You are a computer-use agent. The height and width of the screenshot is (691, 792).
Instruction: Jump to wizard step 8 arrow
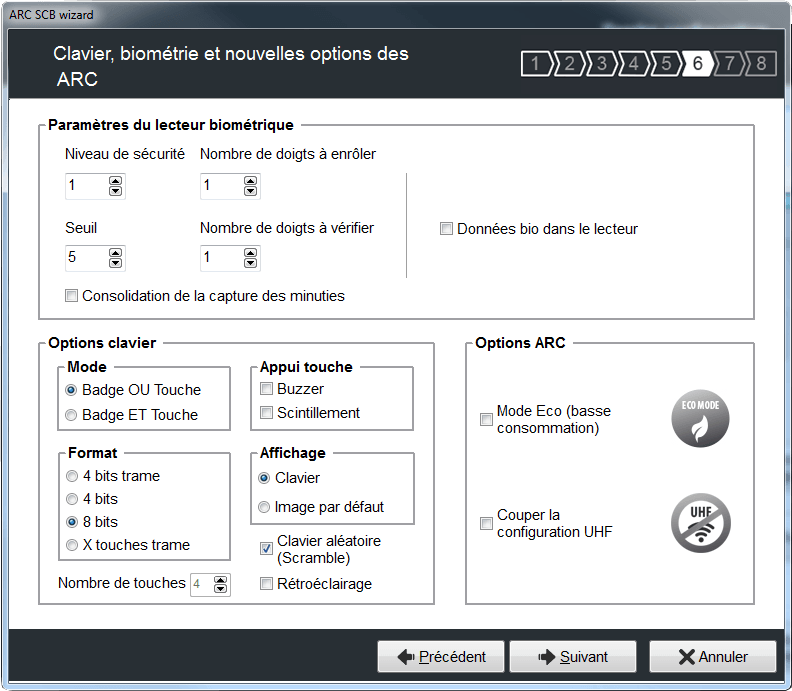point(760,64)
